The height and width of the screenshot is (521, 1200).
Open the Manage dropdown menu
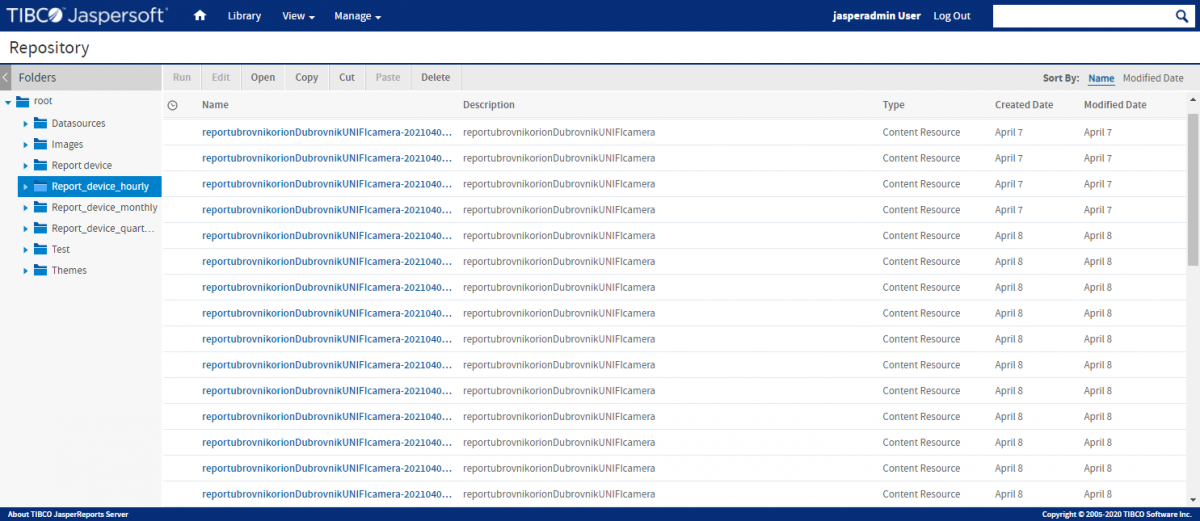pos(357,16)
